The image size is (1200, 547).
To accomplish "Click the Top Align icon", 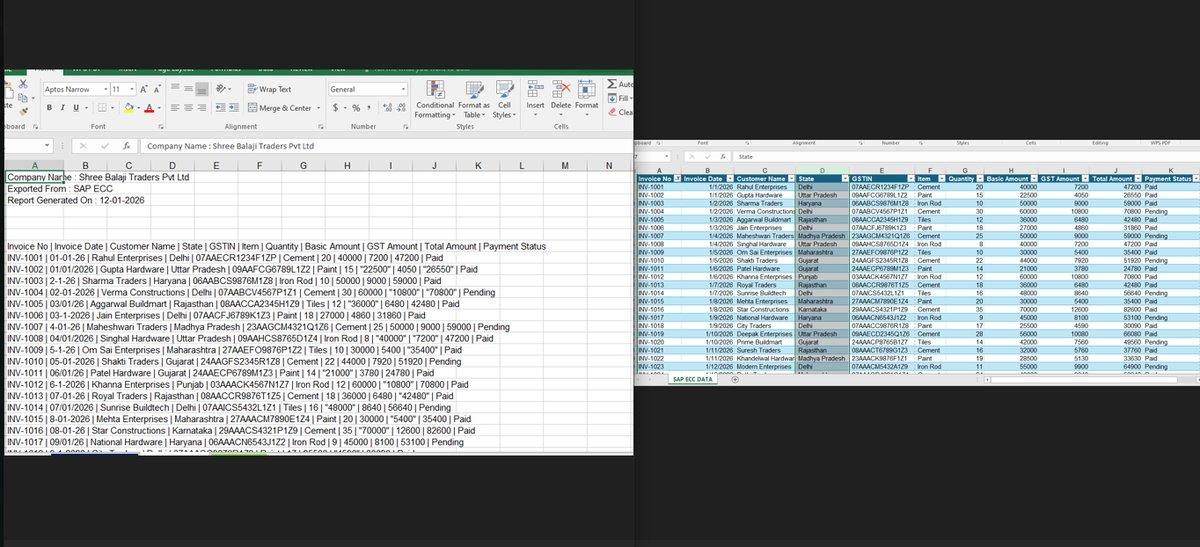I will pos(175,88).
